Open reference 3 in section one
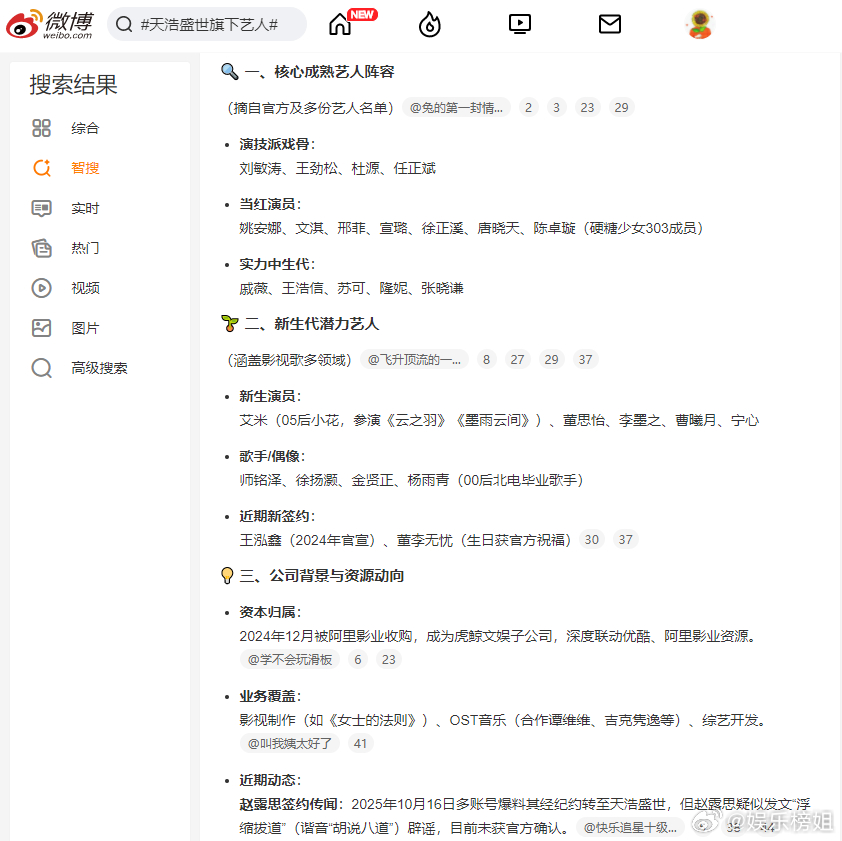842x841 pixels. point(556,107)
